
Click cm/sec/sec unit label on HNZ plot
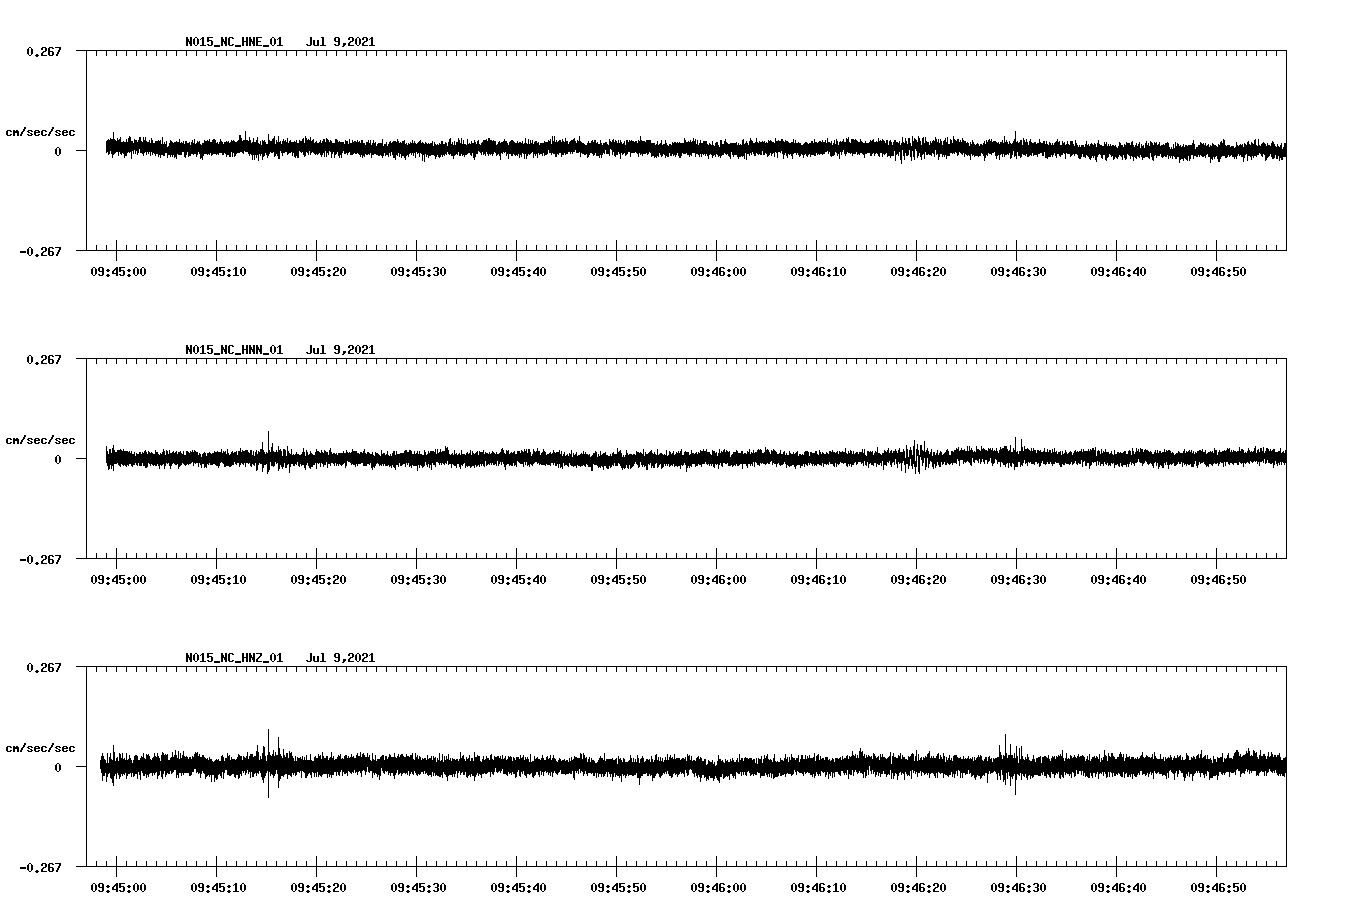(41, 748)
